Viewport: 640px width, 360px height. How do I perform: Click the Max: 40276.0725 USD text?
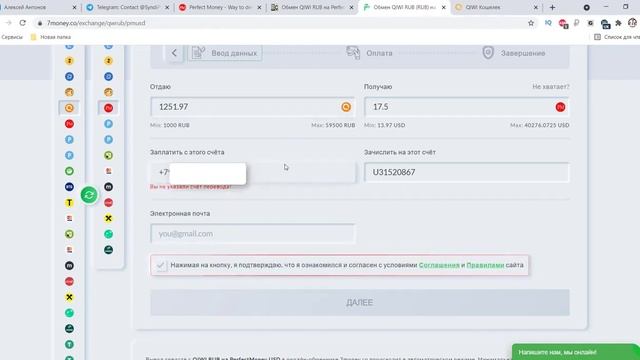click(x=540, y=125)
